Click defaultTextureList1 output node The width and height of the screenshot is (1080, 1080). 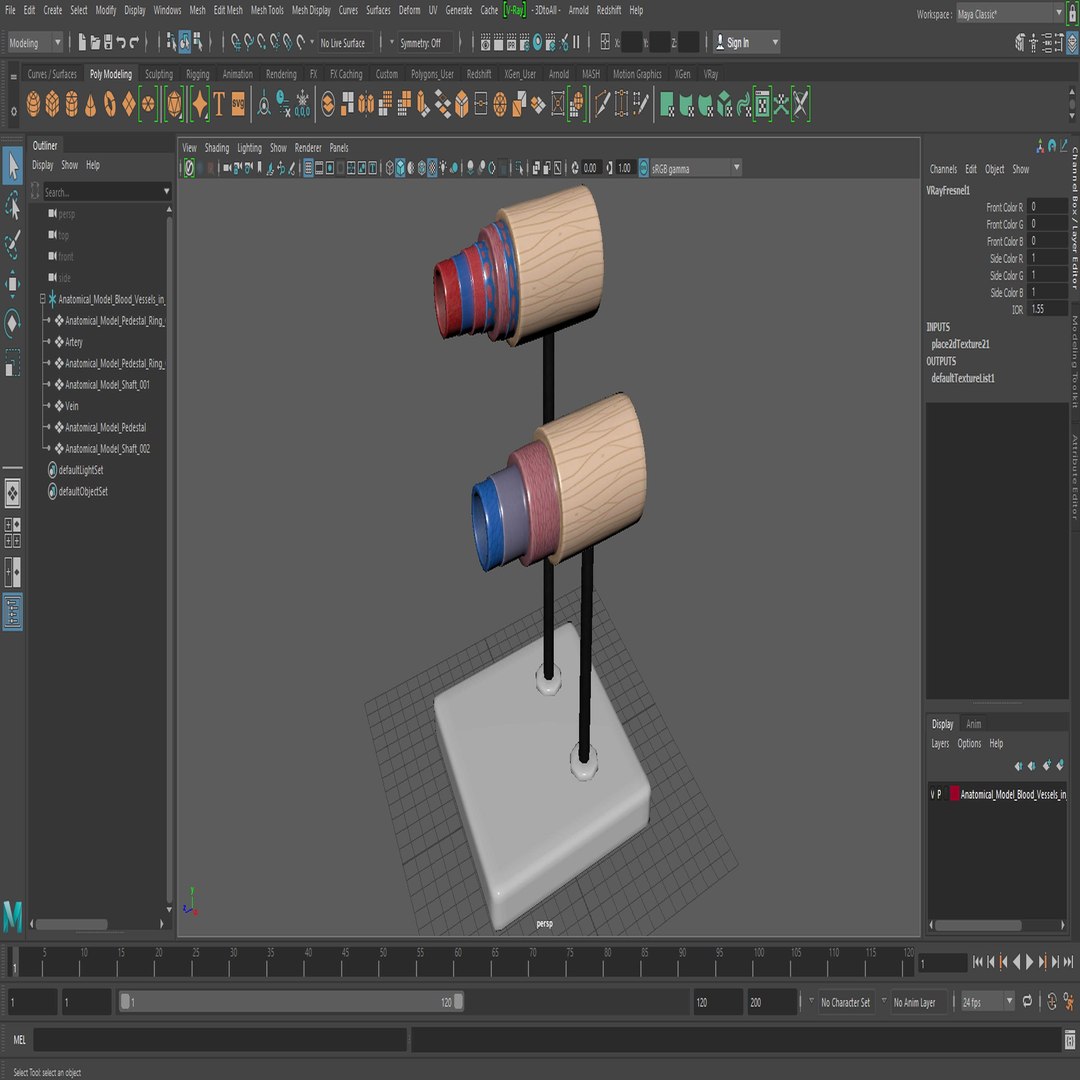(962, 377)
